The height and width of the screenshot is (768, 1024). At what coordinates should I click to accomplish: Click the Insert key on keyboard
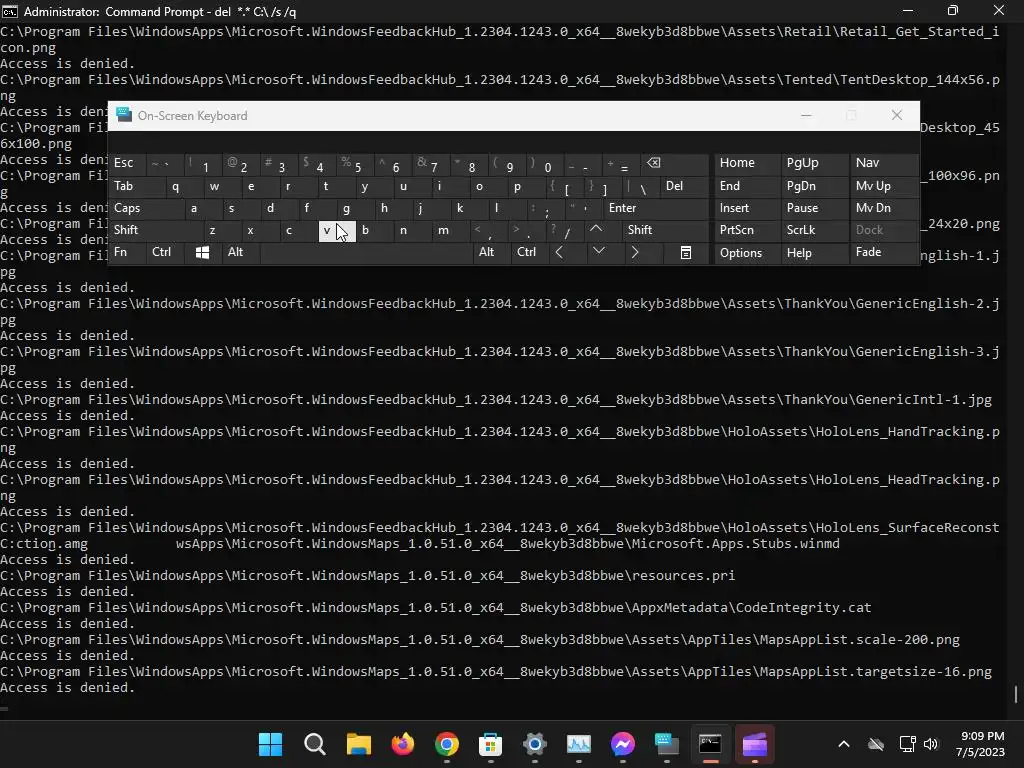tap(746, 208)
